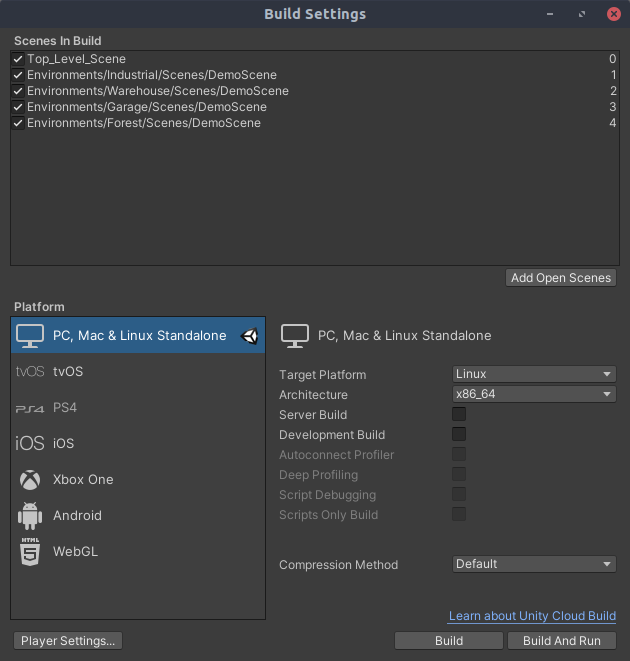Select the PC, Mac & Linux Standalone label in the platform list
This screenshot has height=661, width=630.
click(x=140, y=336)
